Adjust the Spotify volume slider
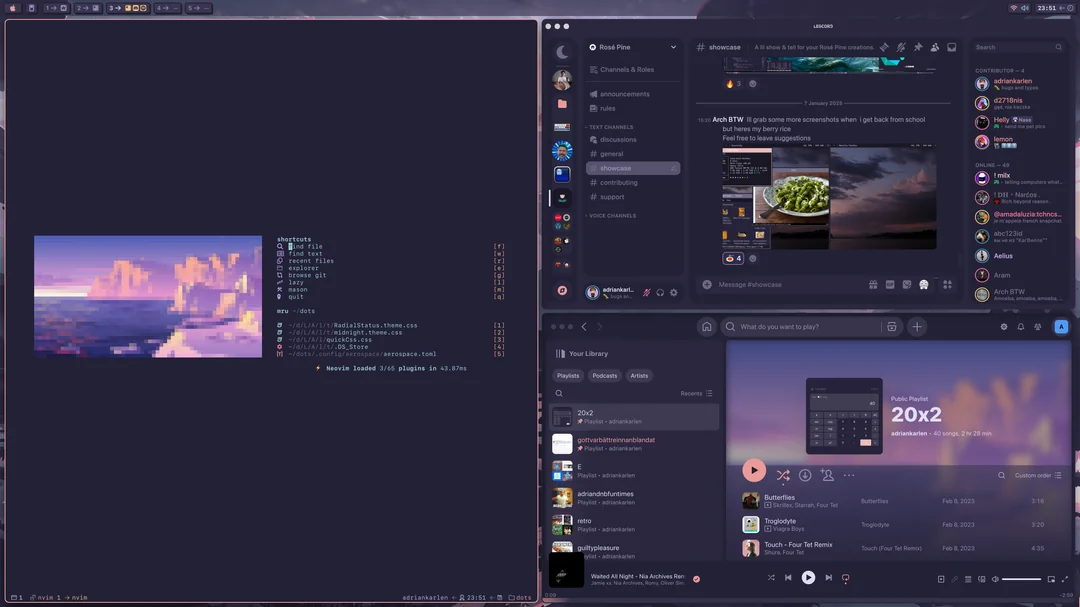Screen dimensions: 1080x607 (1021, 579)
